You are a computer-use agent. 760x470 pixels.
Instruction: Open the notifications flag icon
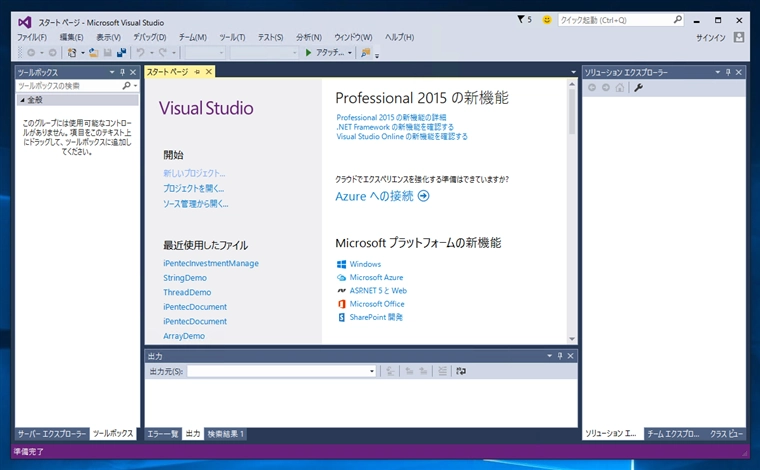pyautogui.click(x=521, y=19)
